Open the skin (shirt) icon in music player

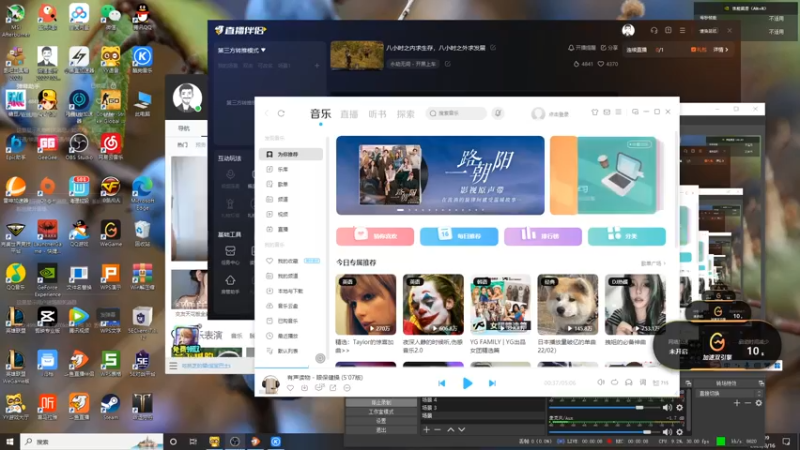[594, 112]
